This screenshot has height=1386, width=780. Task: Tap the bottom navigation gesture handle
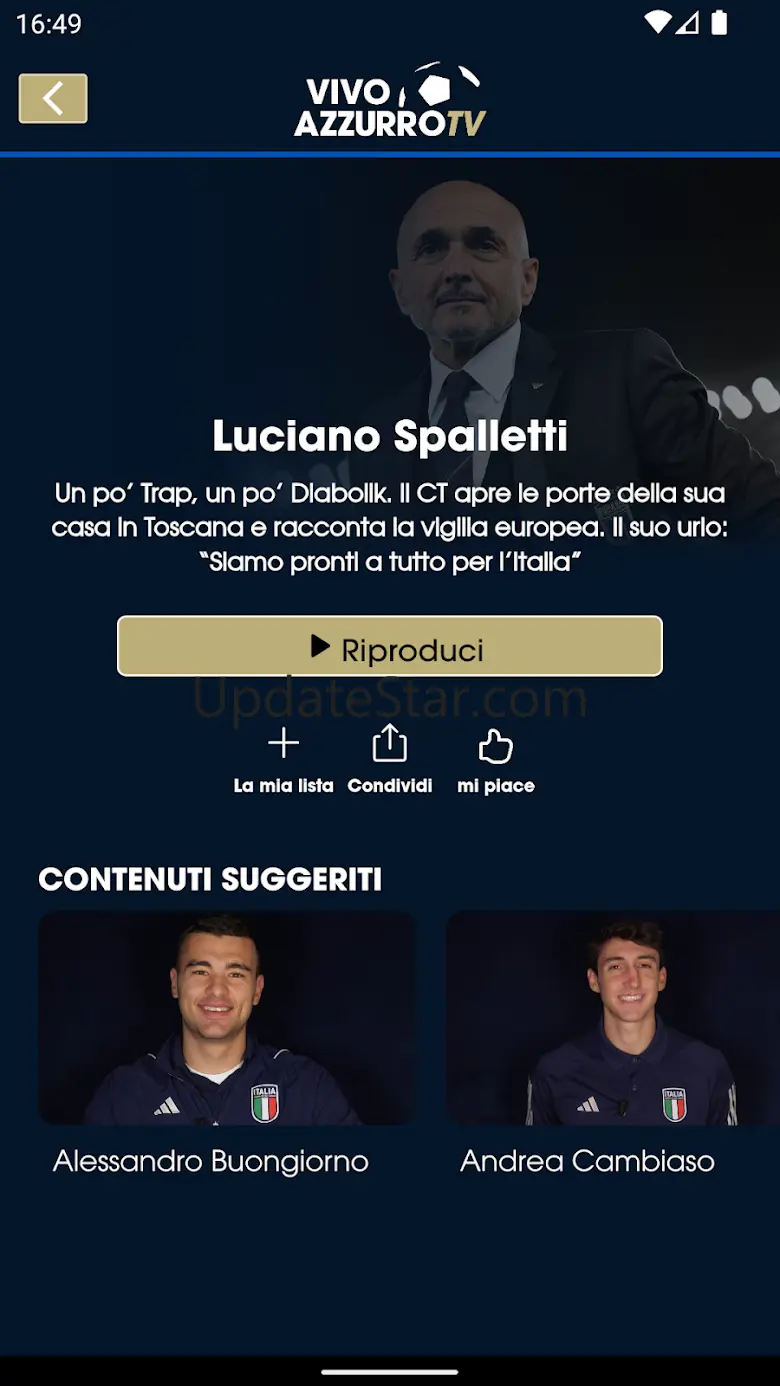point(390,1371)
